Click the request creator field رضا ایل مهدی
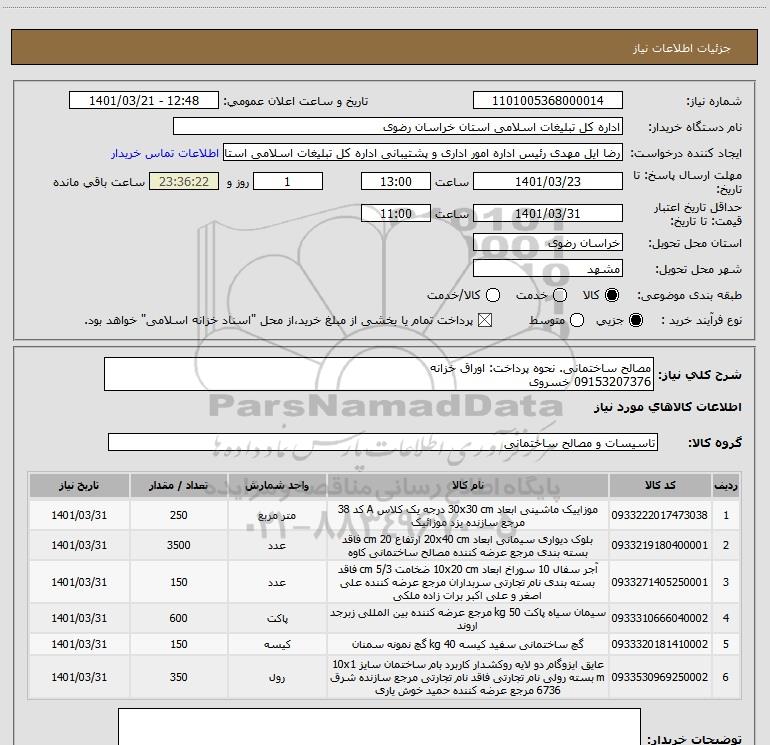 click(423, 153)
